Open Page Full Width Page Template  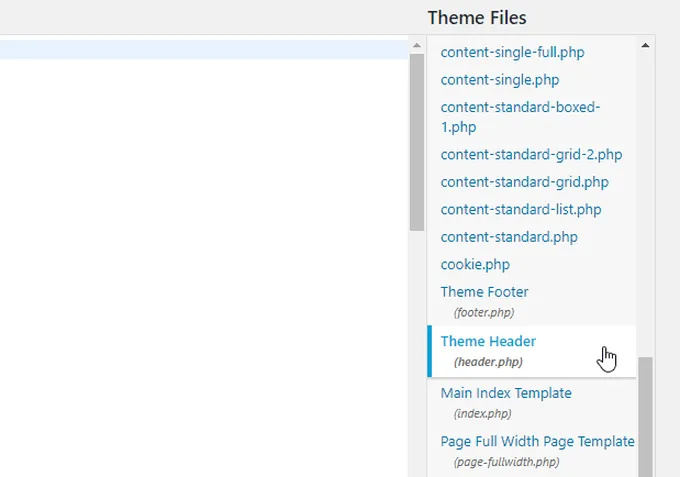(537, 441)
